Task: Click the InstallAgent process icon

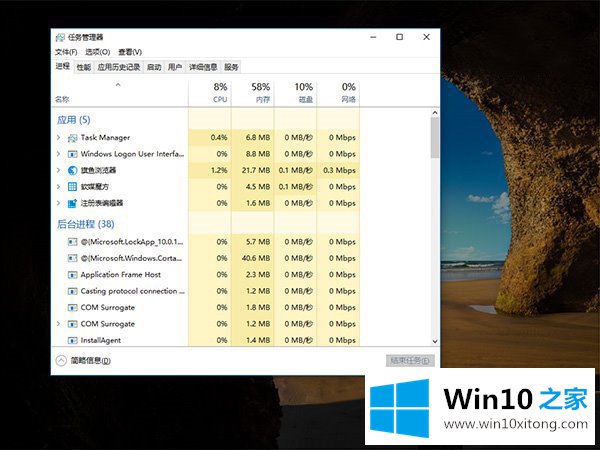Action: click(72, 340)
